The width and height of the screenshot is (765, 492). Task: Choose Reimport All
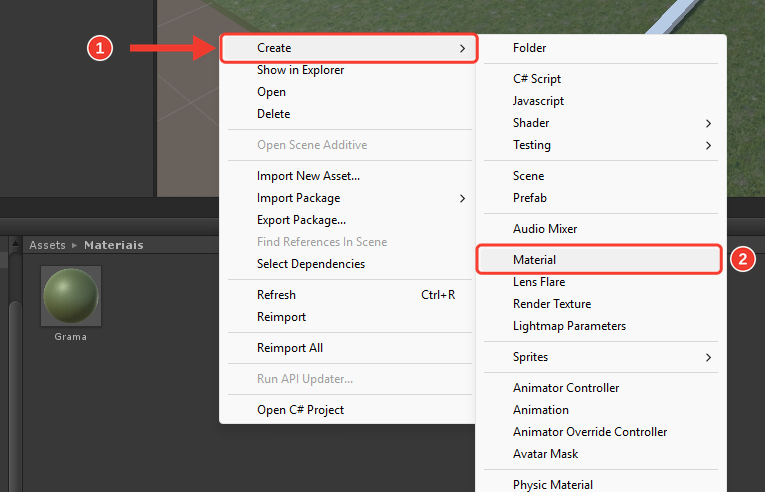pyautogui.click(x=348, y=348)
